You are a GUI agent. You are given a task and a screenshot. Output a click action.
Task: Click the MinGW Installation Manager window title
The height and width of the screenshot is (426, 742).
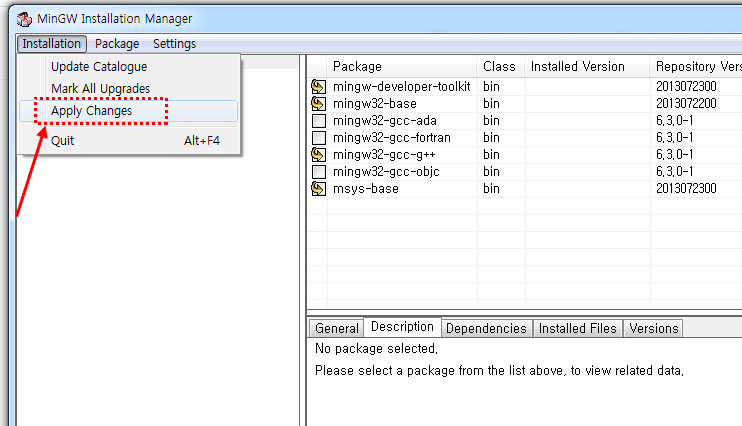(x=115, y=19)
